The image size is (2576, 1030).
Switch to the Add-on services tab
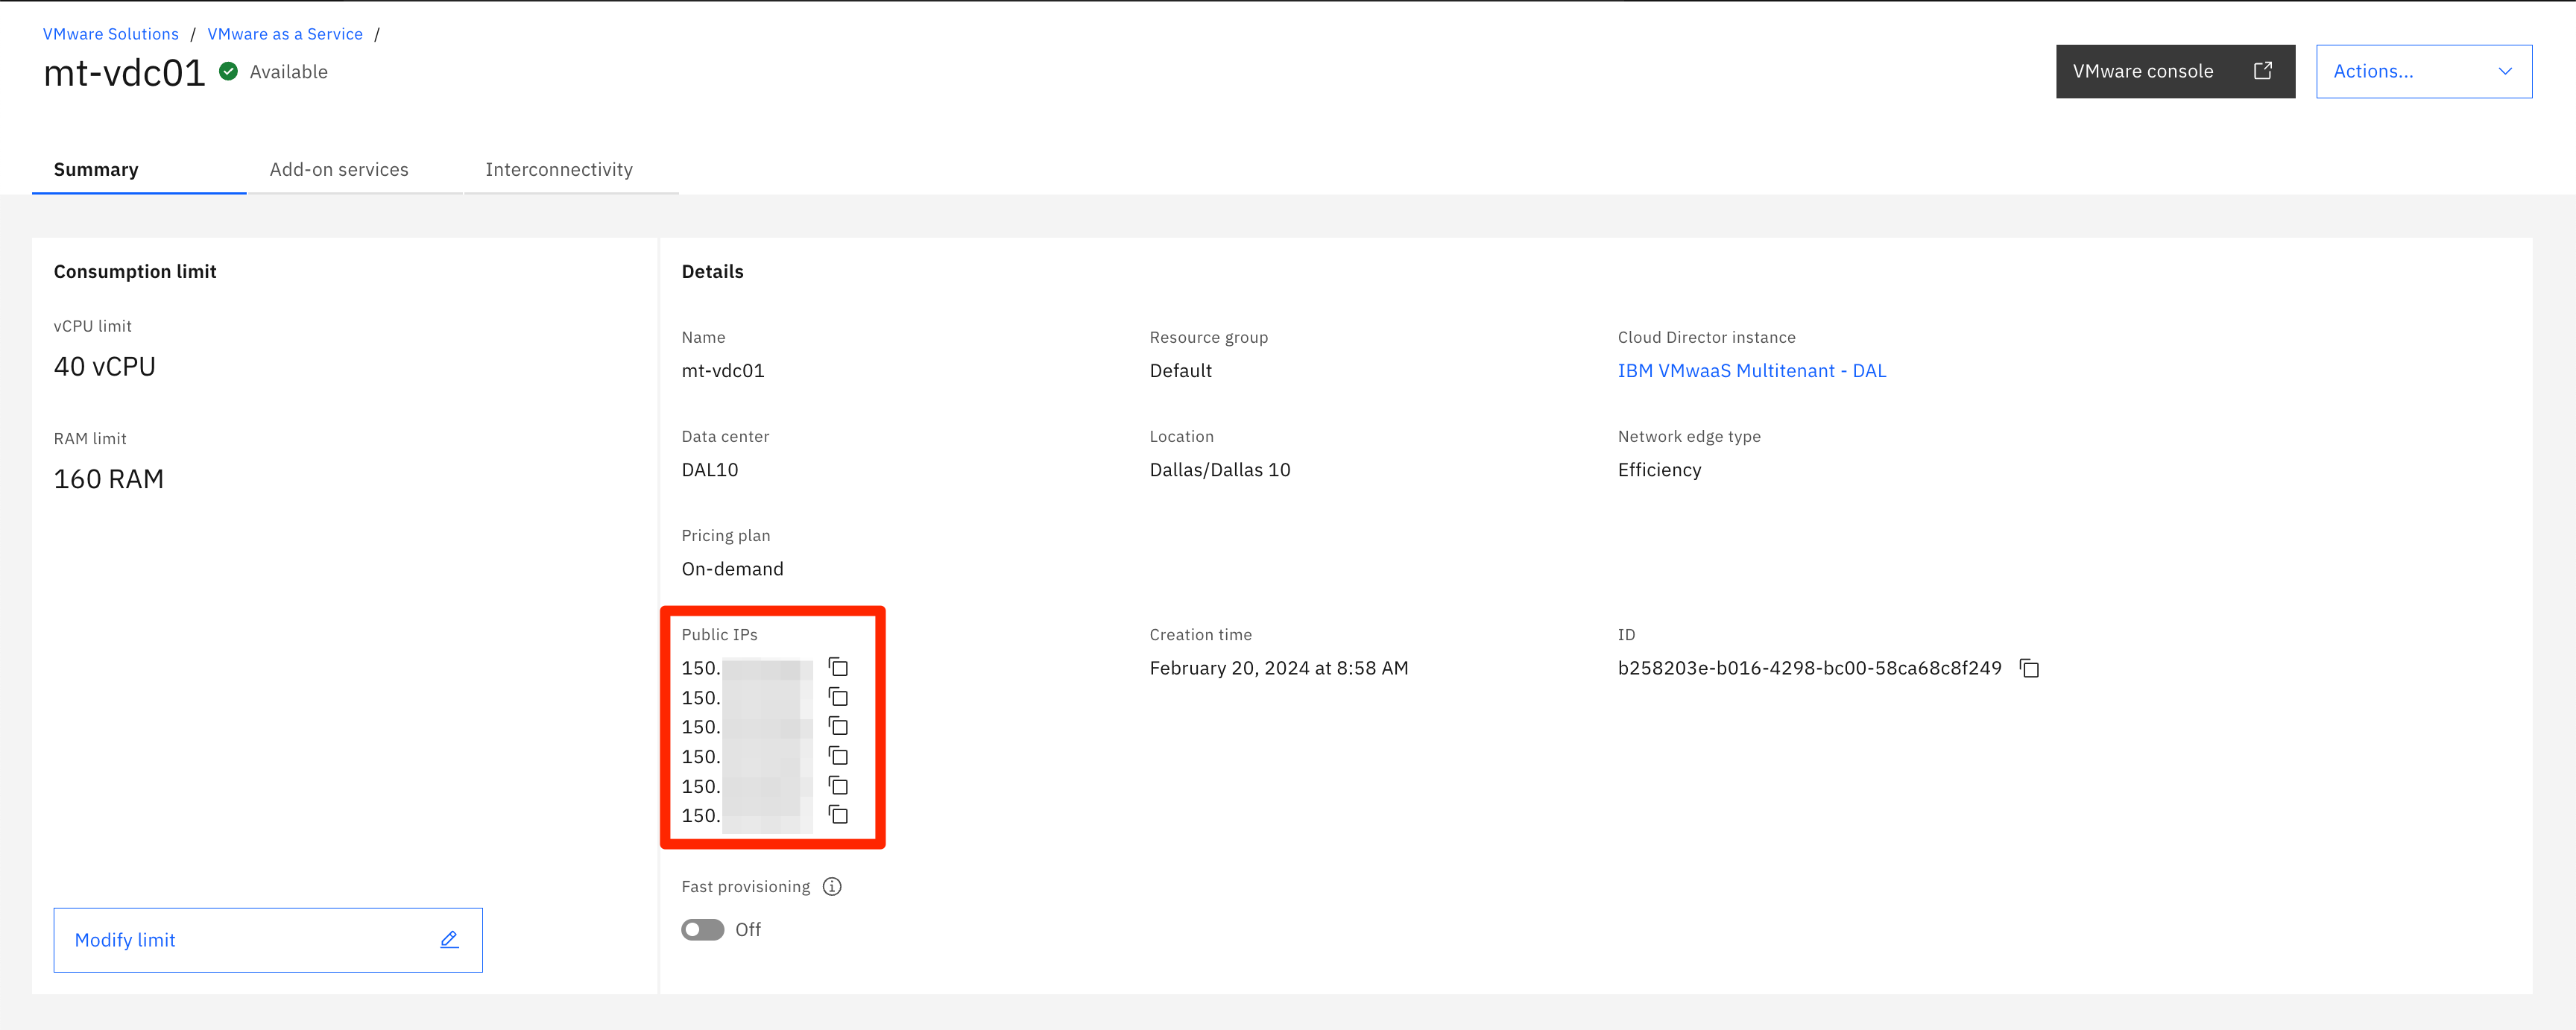pyautogui.click(x=339, y=170)
